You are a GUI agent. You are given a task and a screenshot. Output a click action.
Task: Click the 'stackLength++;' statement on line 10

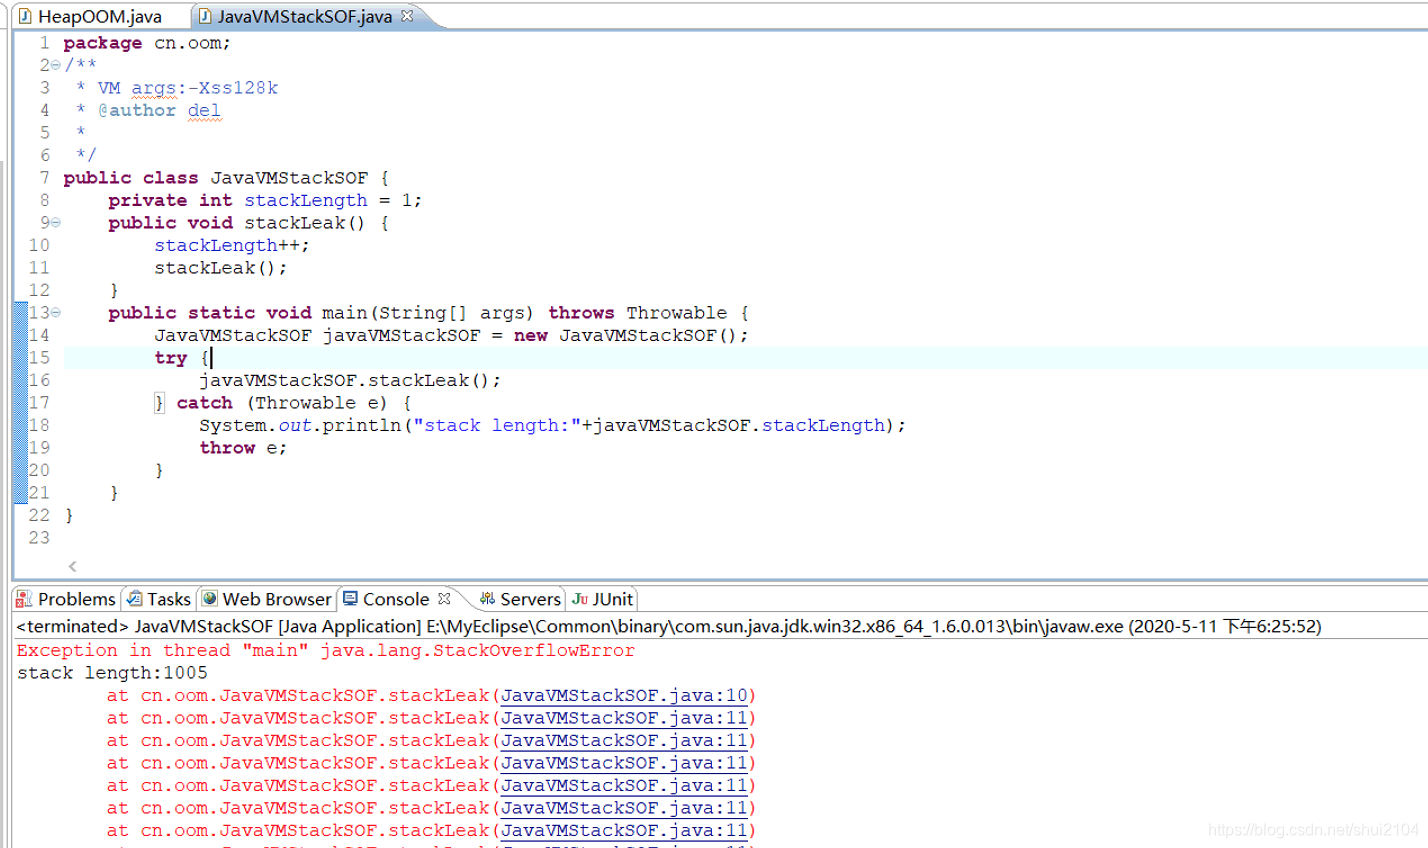[232, 245]
